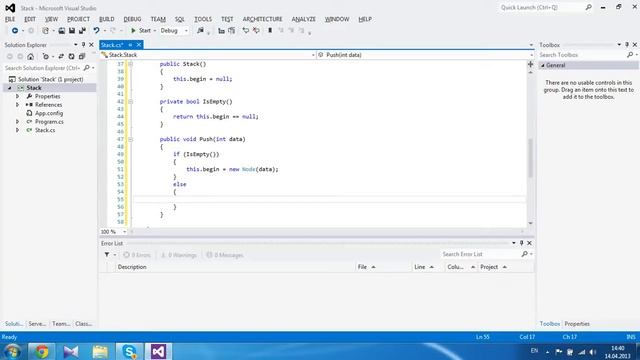Toggle the pin on the Stack.cs tab
The image size is (640, 360).
pos(130,45)
